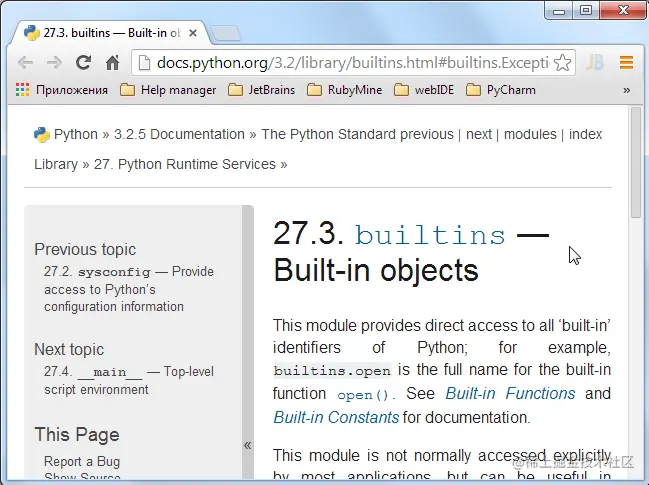Viewport: 649px width, 485px height.
Task: Click the builtins.open code text
Action: point(332,370)
